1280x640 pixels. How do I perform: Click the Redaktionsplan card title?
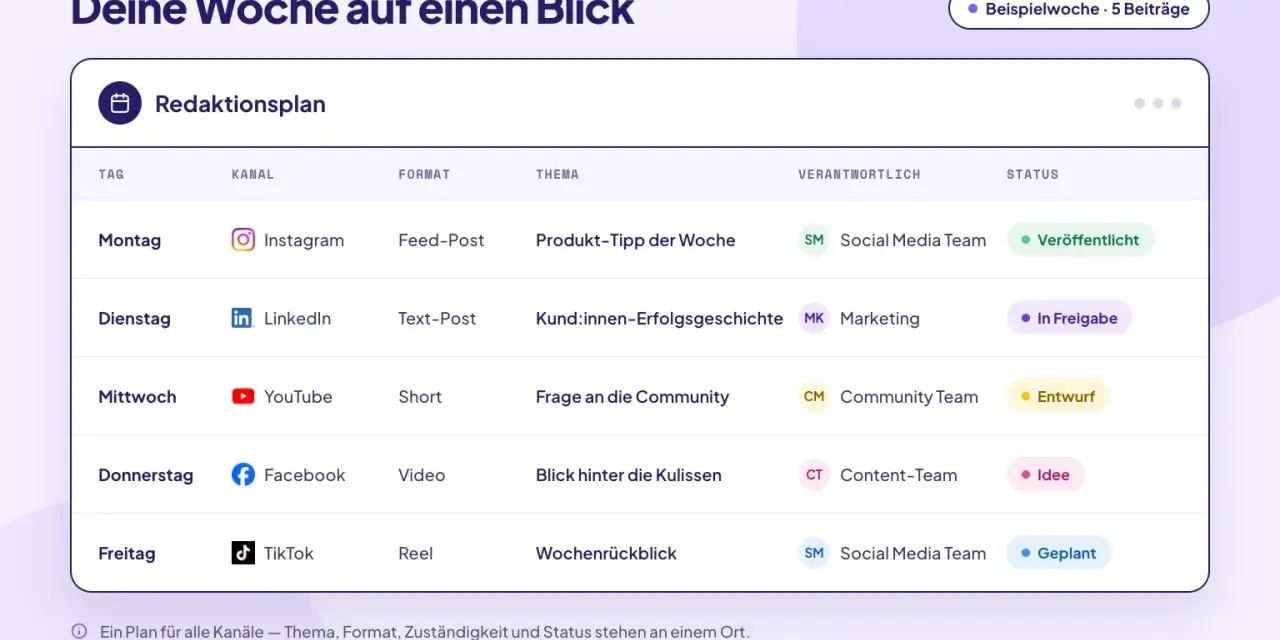(x=240, y=103)
